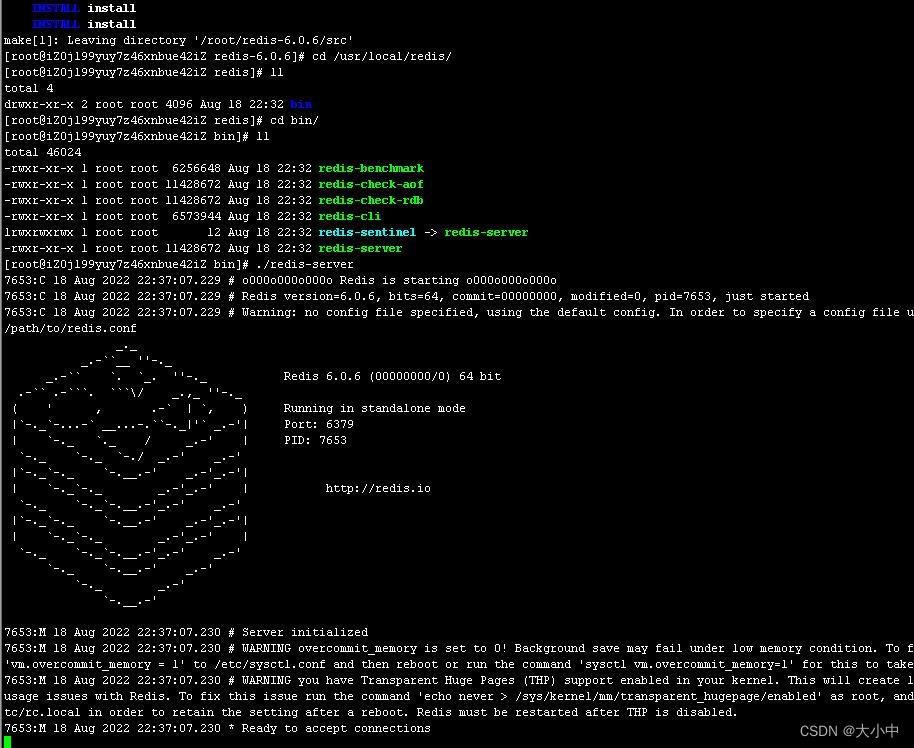Screen dimensions: 914x748
Task: Click the 'Server initialized' message
Action: (x=305, y=632)
